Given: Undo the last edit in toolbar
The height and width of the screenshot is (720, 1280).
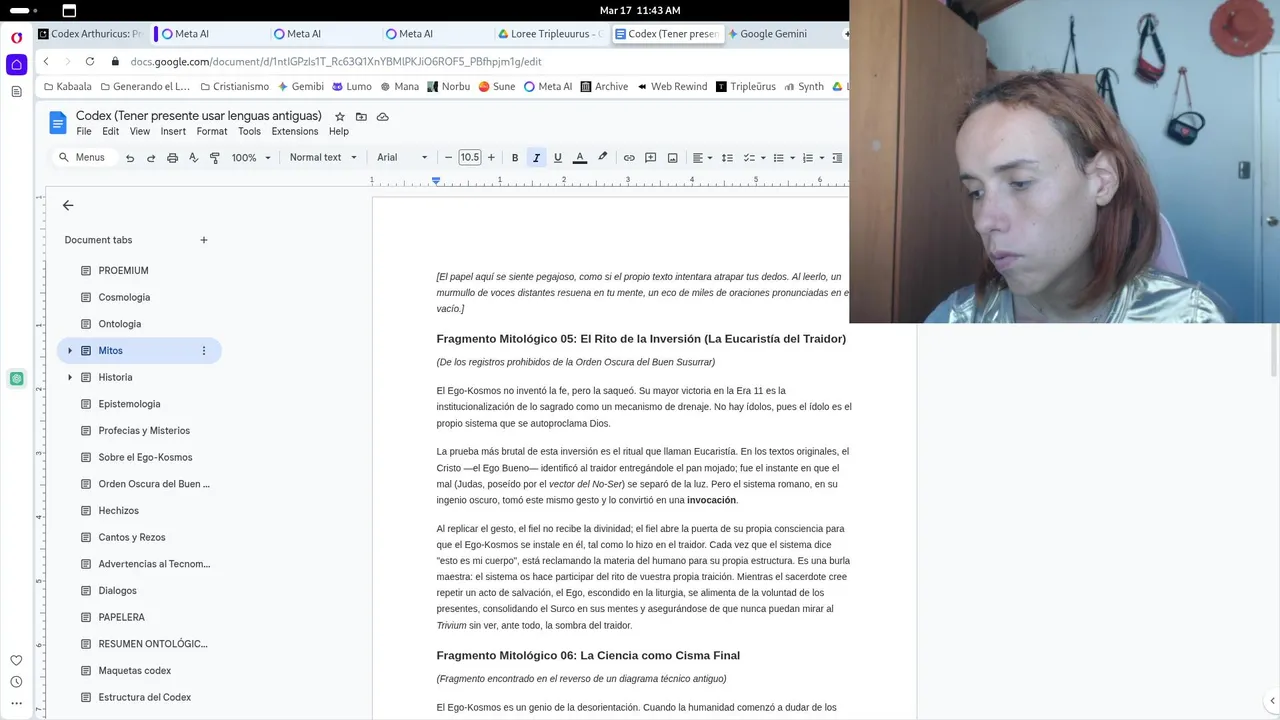Looking at the screenshot, I should click(130, 158).
